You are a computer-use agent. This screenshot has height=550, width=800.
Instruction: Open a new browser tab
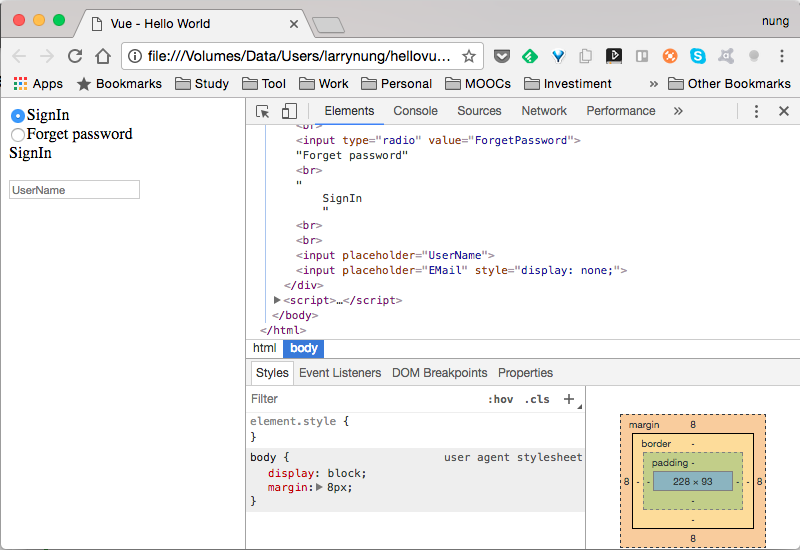click(x=328, y=25)
